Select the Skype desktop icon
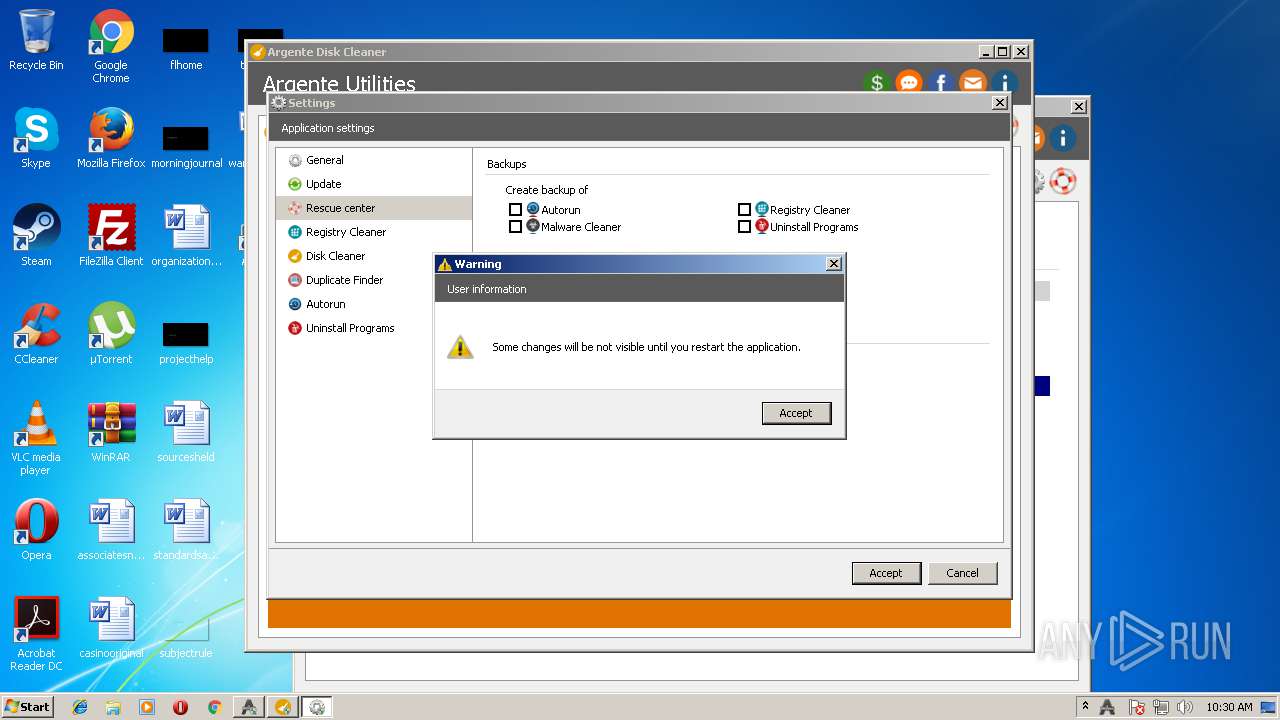The height and width of the screenshot is (720, 1280). tap(36, 138)
